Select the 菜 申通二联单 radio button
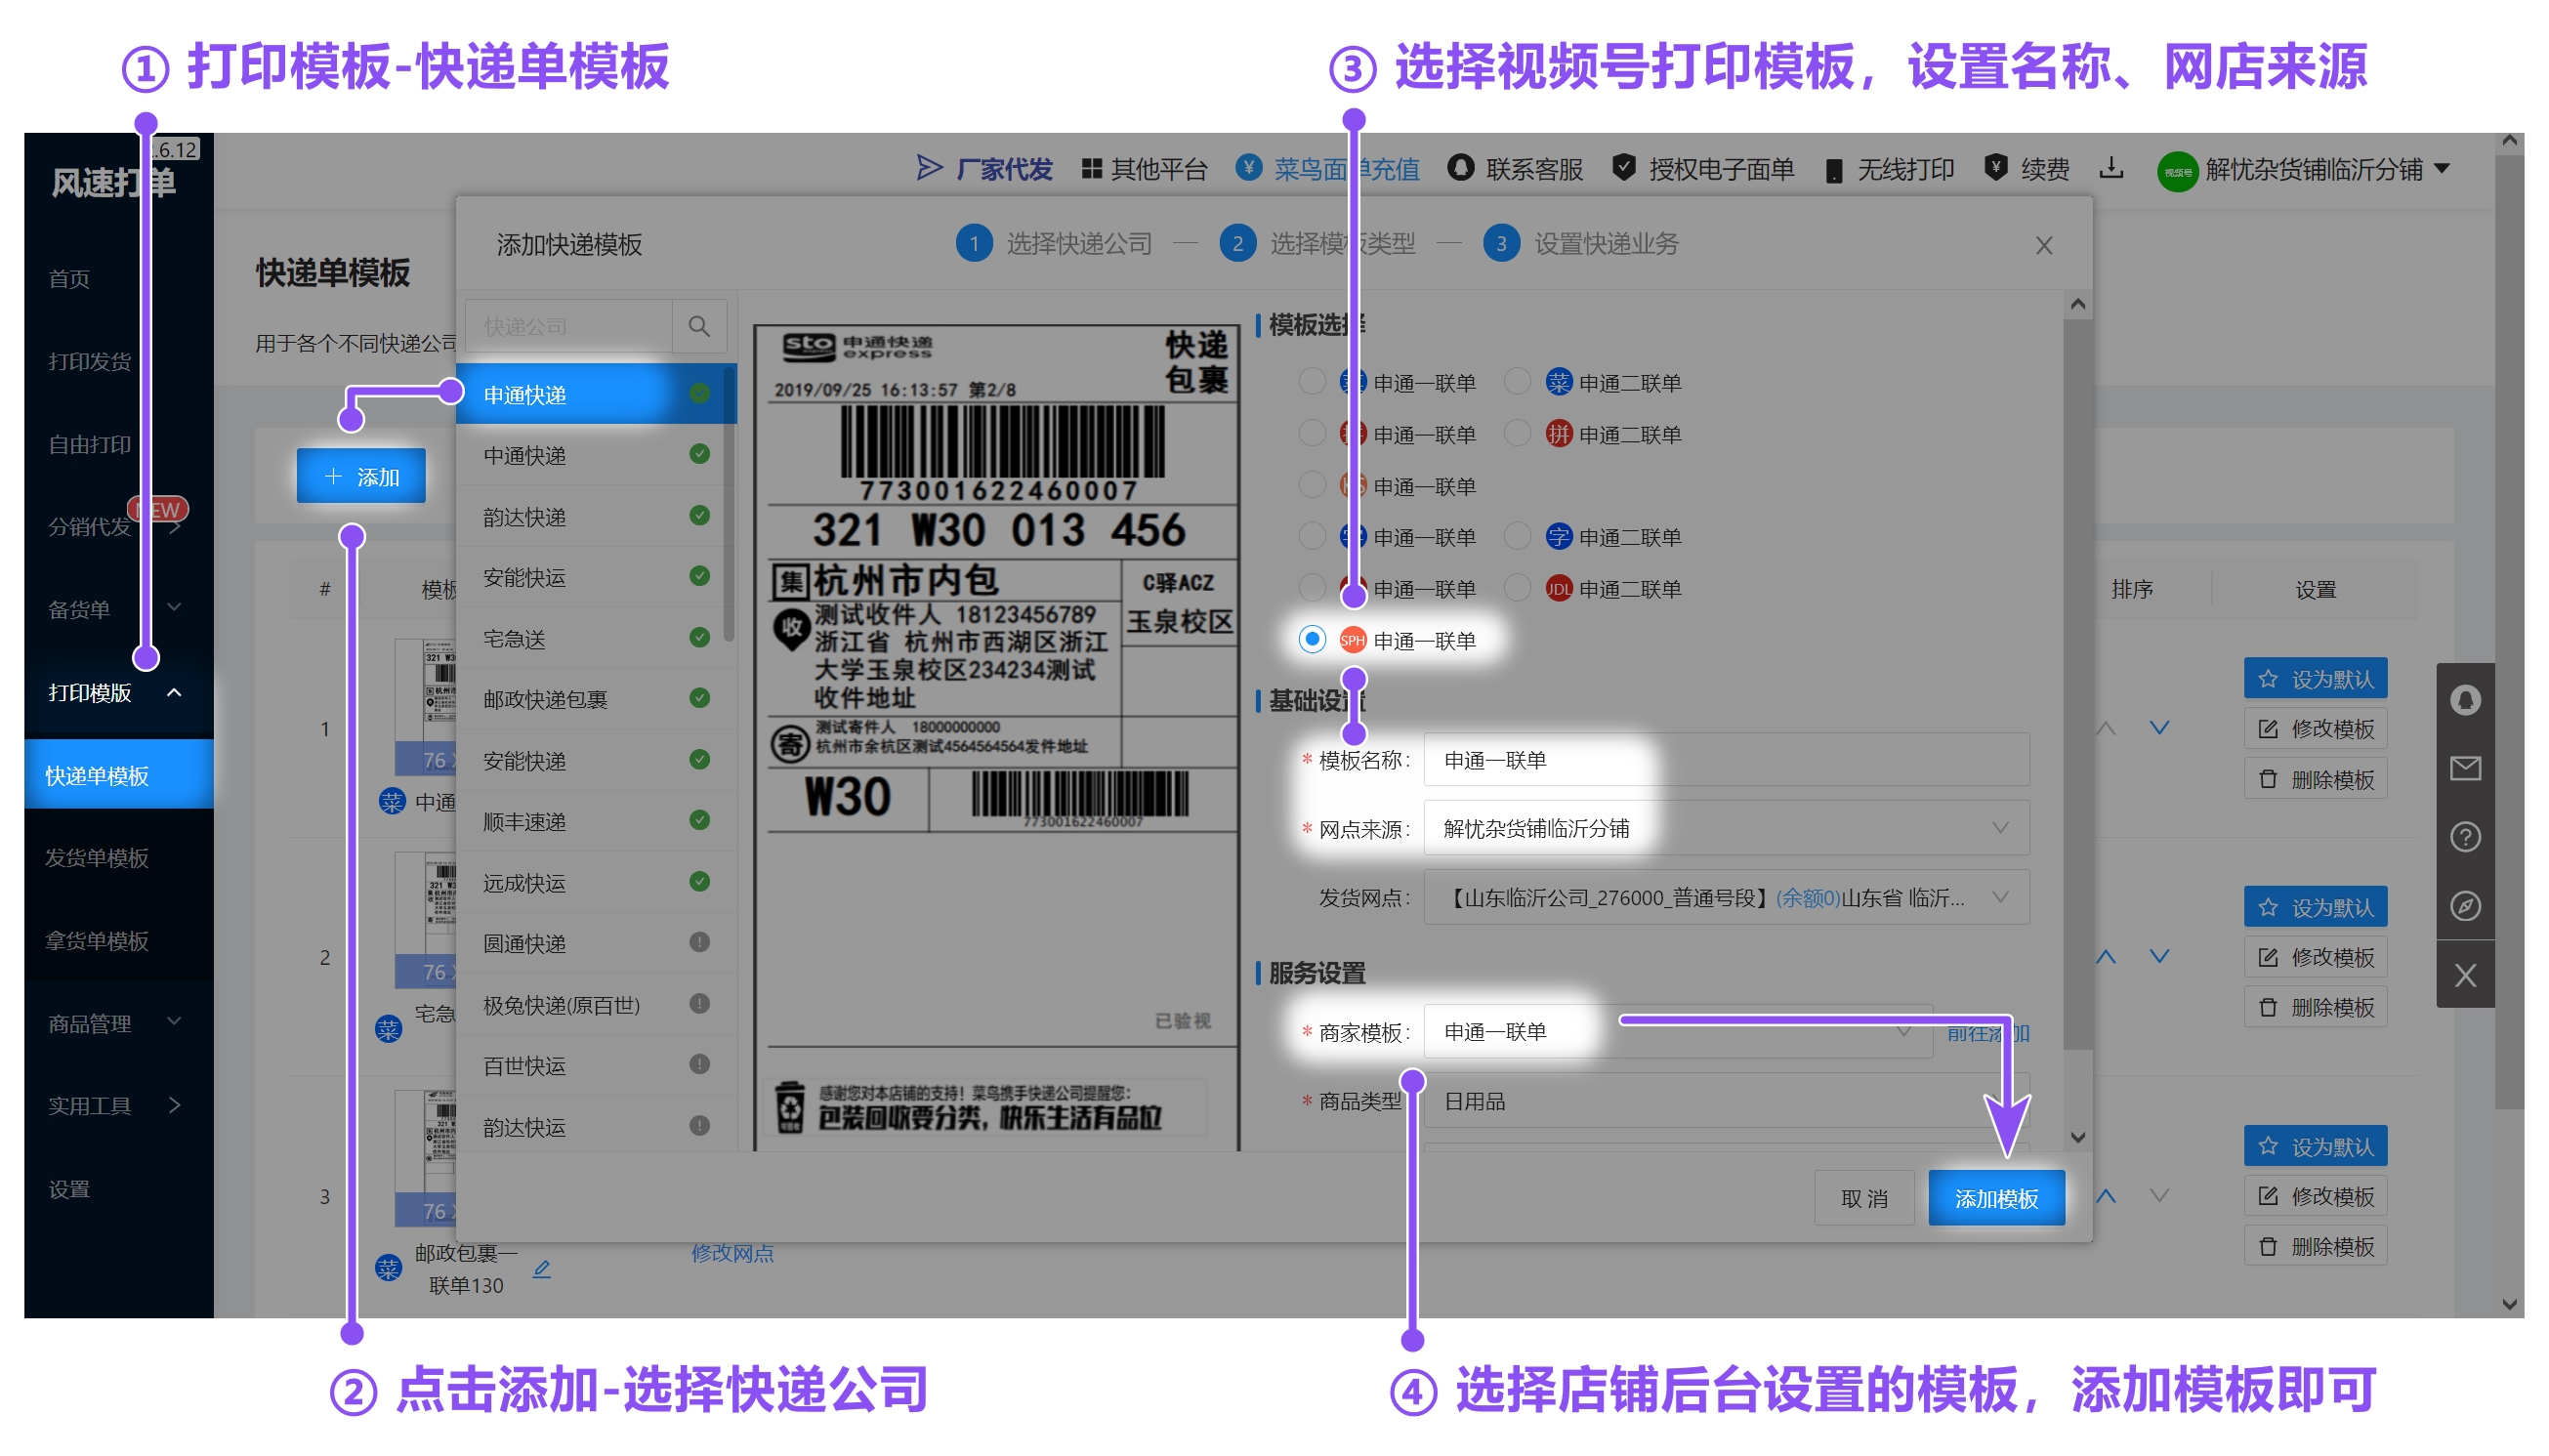Image resolution: width=2549 pixels, height=1456 pixels. pos(1517,381)
